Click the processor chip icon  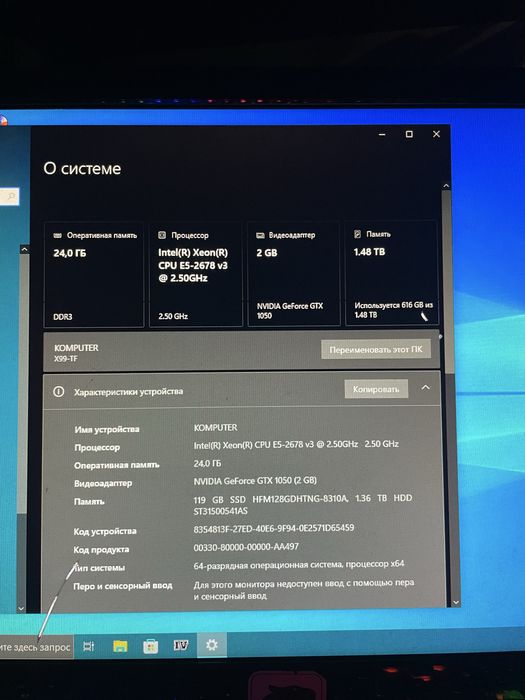click(162, 235)
